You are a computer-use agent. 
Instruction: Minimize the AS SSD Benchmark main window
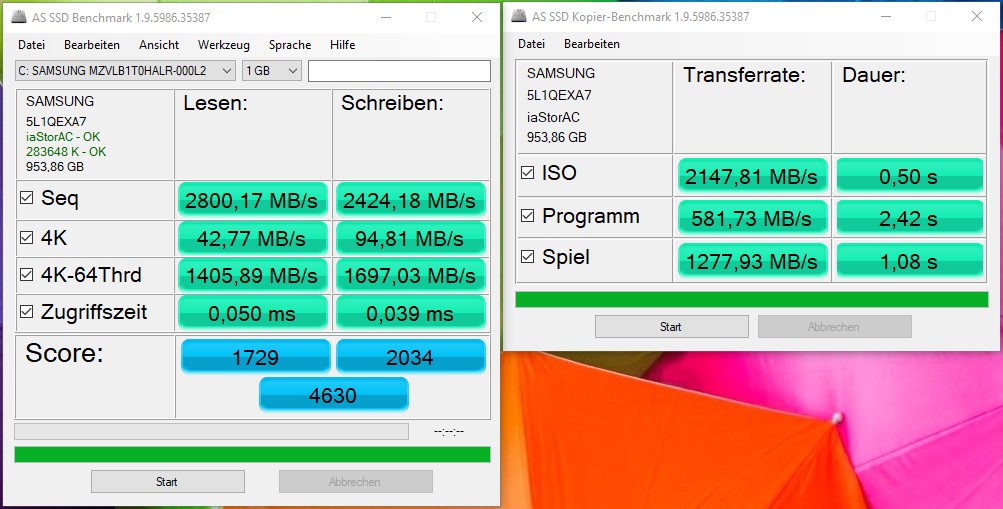tap(385, 17)
